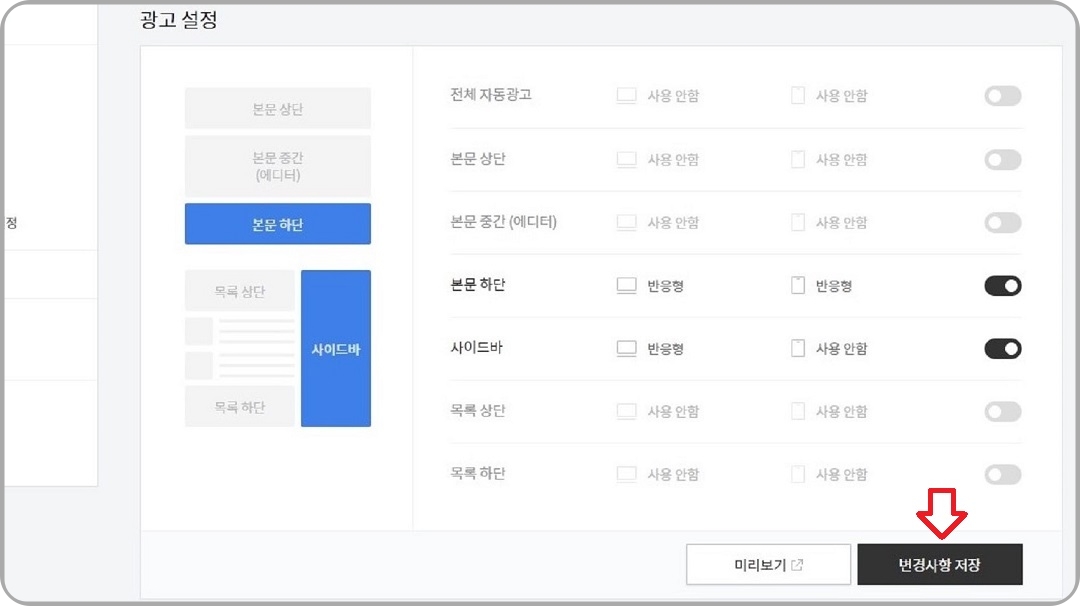Click the highlighted 본문 하단 block in preview
Screen dimensions: 1080x606
point(277,224)
